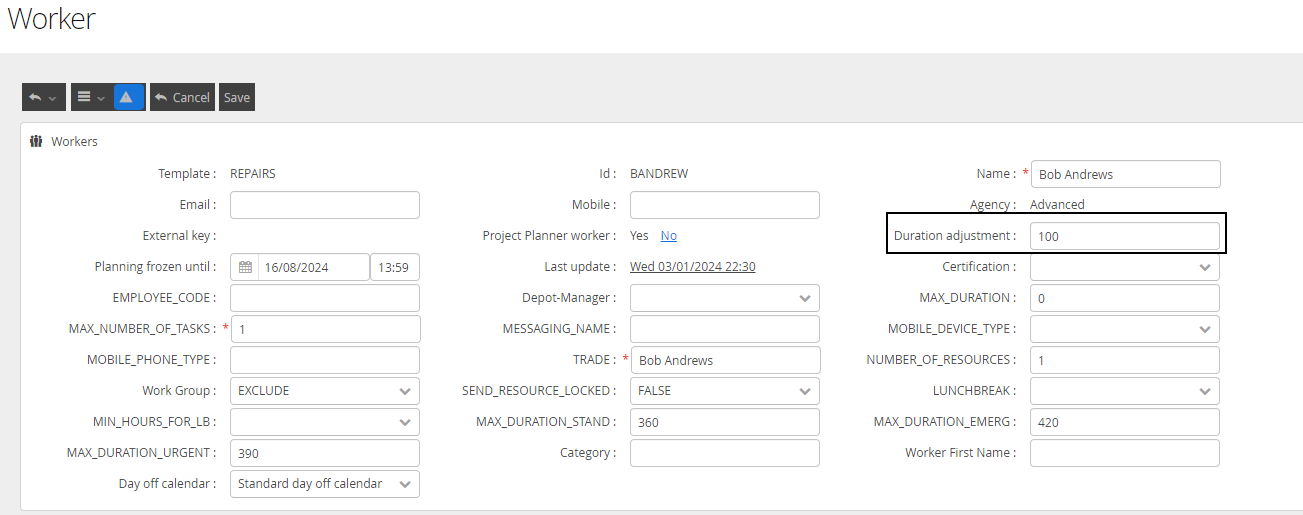The width and height of the screenshot is (1303, 515).
Task: Open the Planning frozen until calendar picker
Action: coord(246,267)
